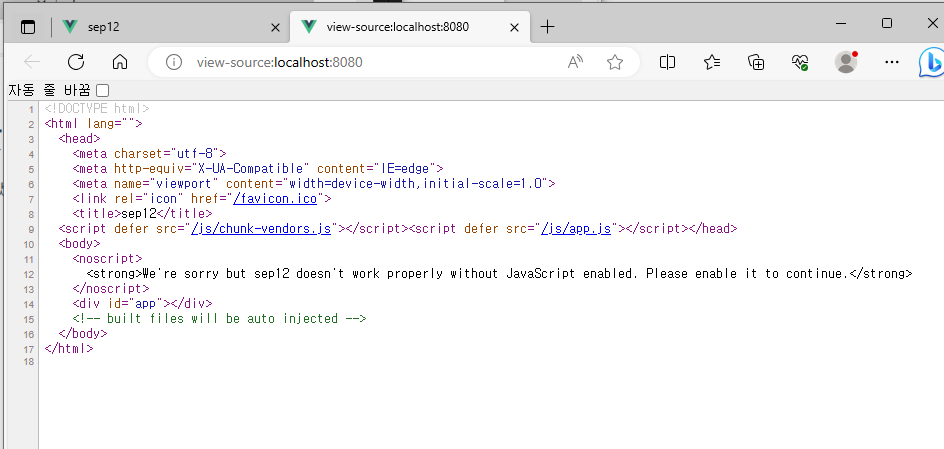Image resolution: width=944 pixels, height=449 pixels.
Task: Open Browser essentials heart icon
Action: click(800, 62)
